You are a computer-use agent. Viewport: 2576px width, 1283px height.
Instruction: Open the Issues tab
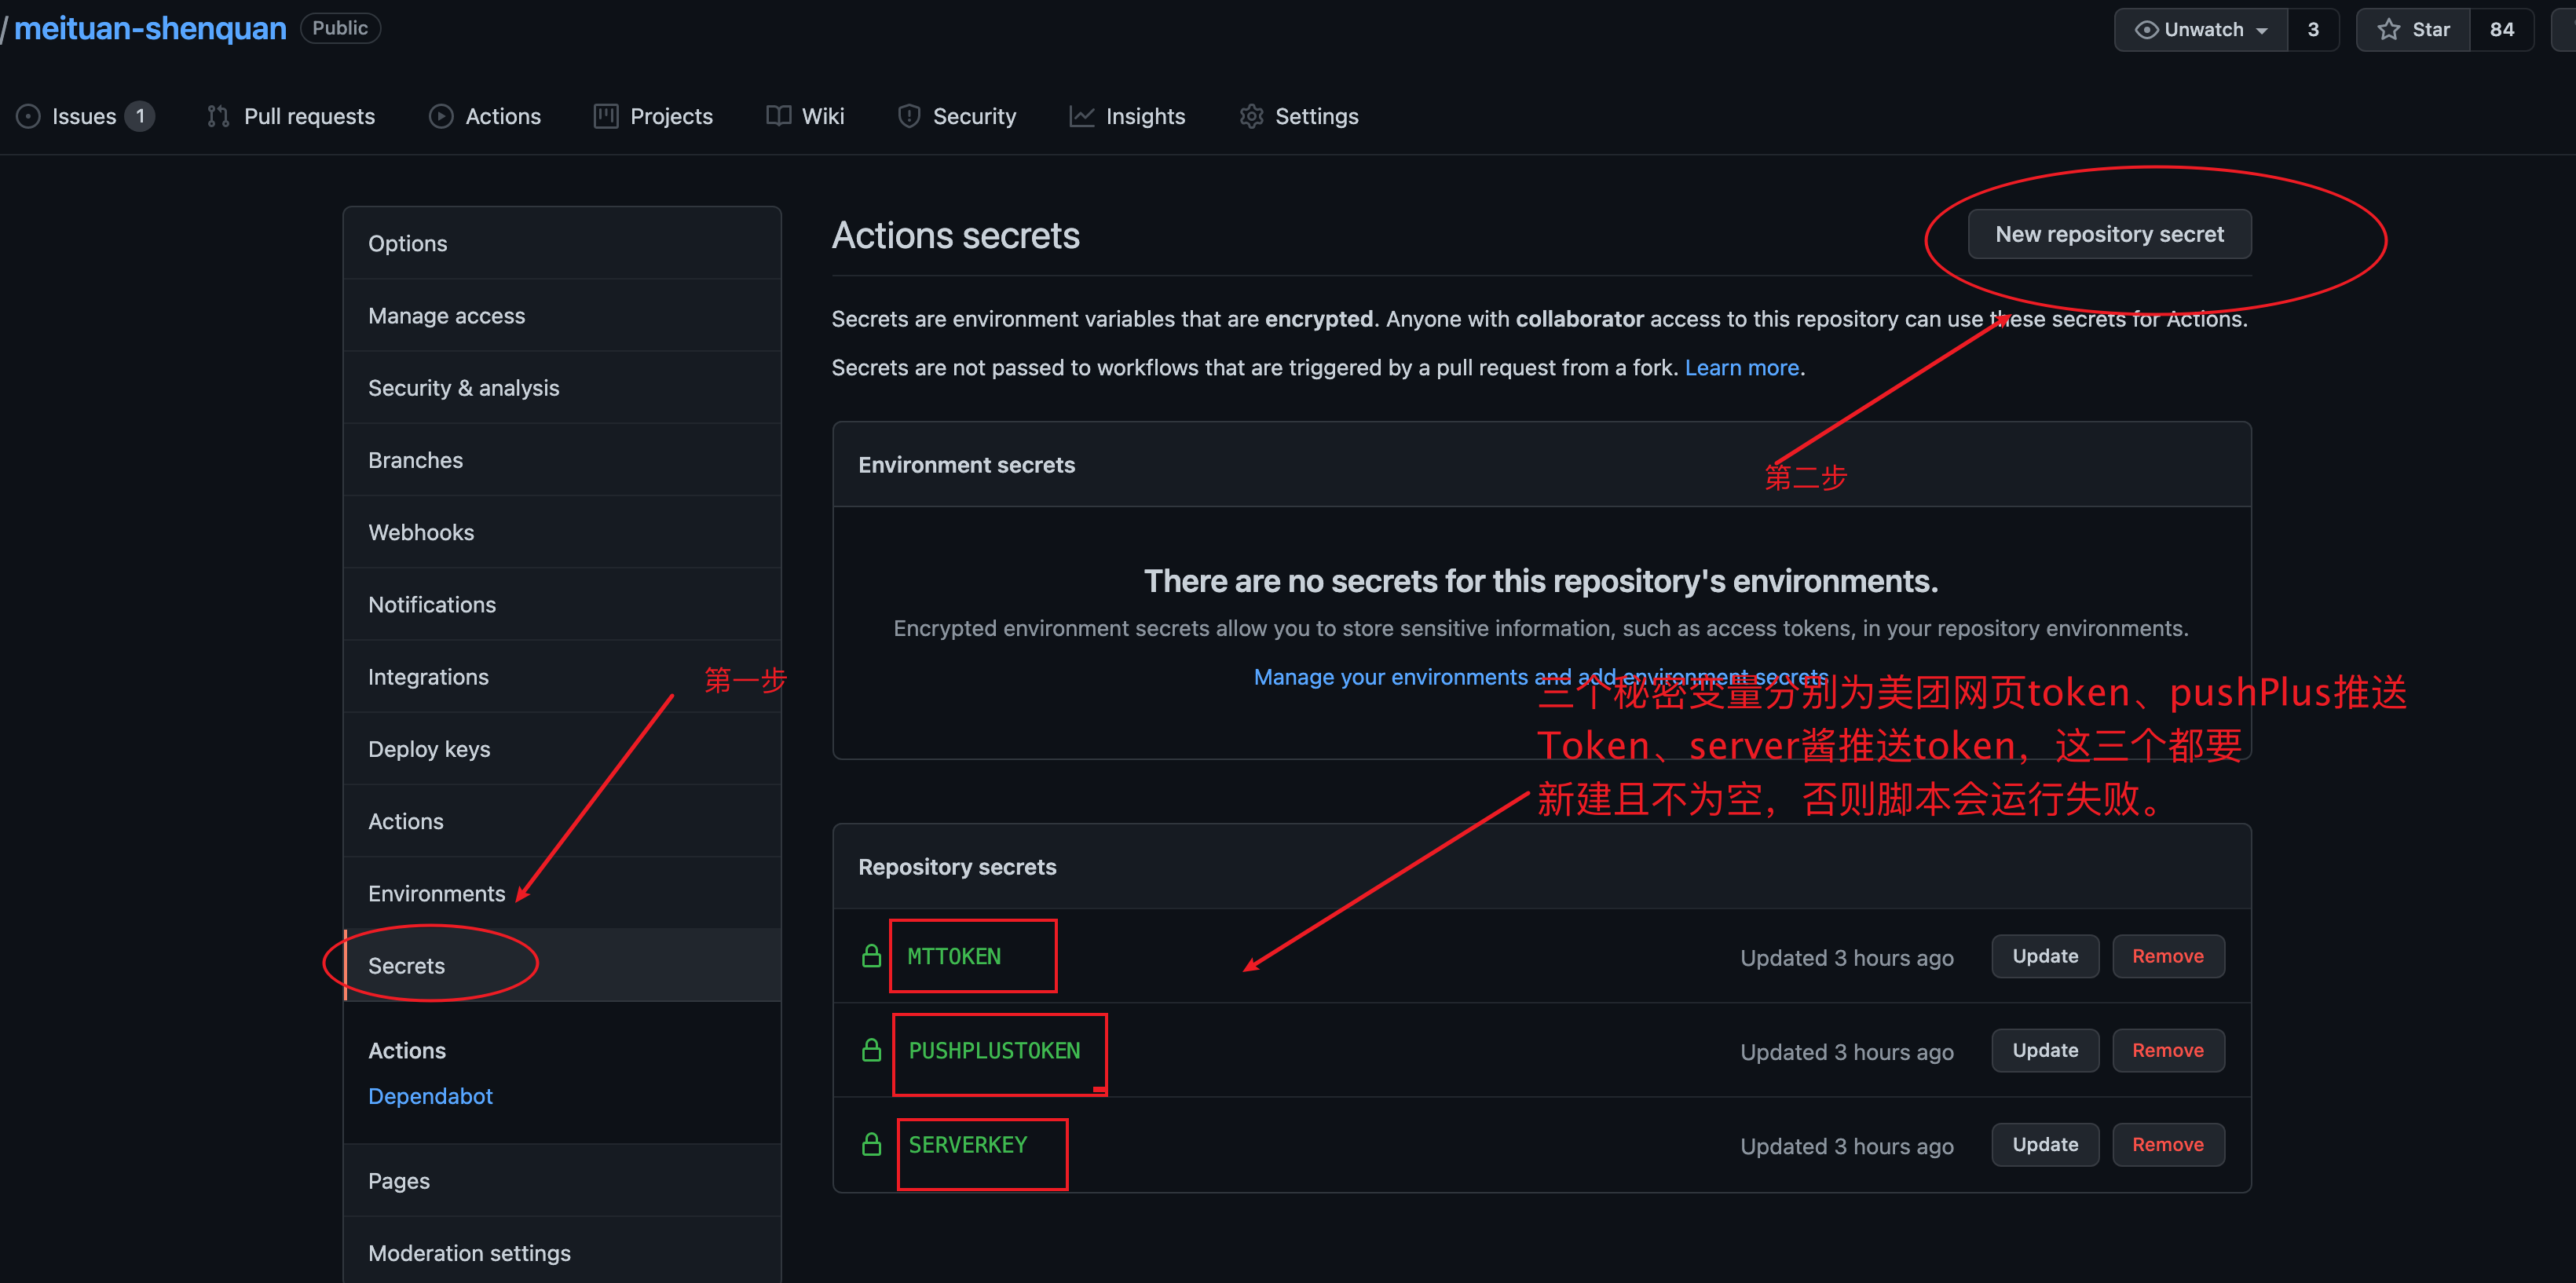pyautogui.click(x=85, y=117)
